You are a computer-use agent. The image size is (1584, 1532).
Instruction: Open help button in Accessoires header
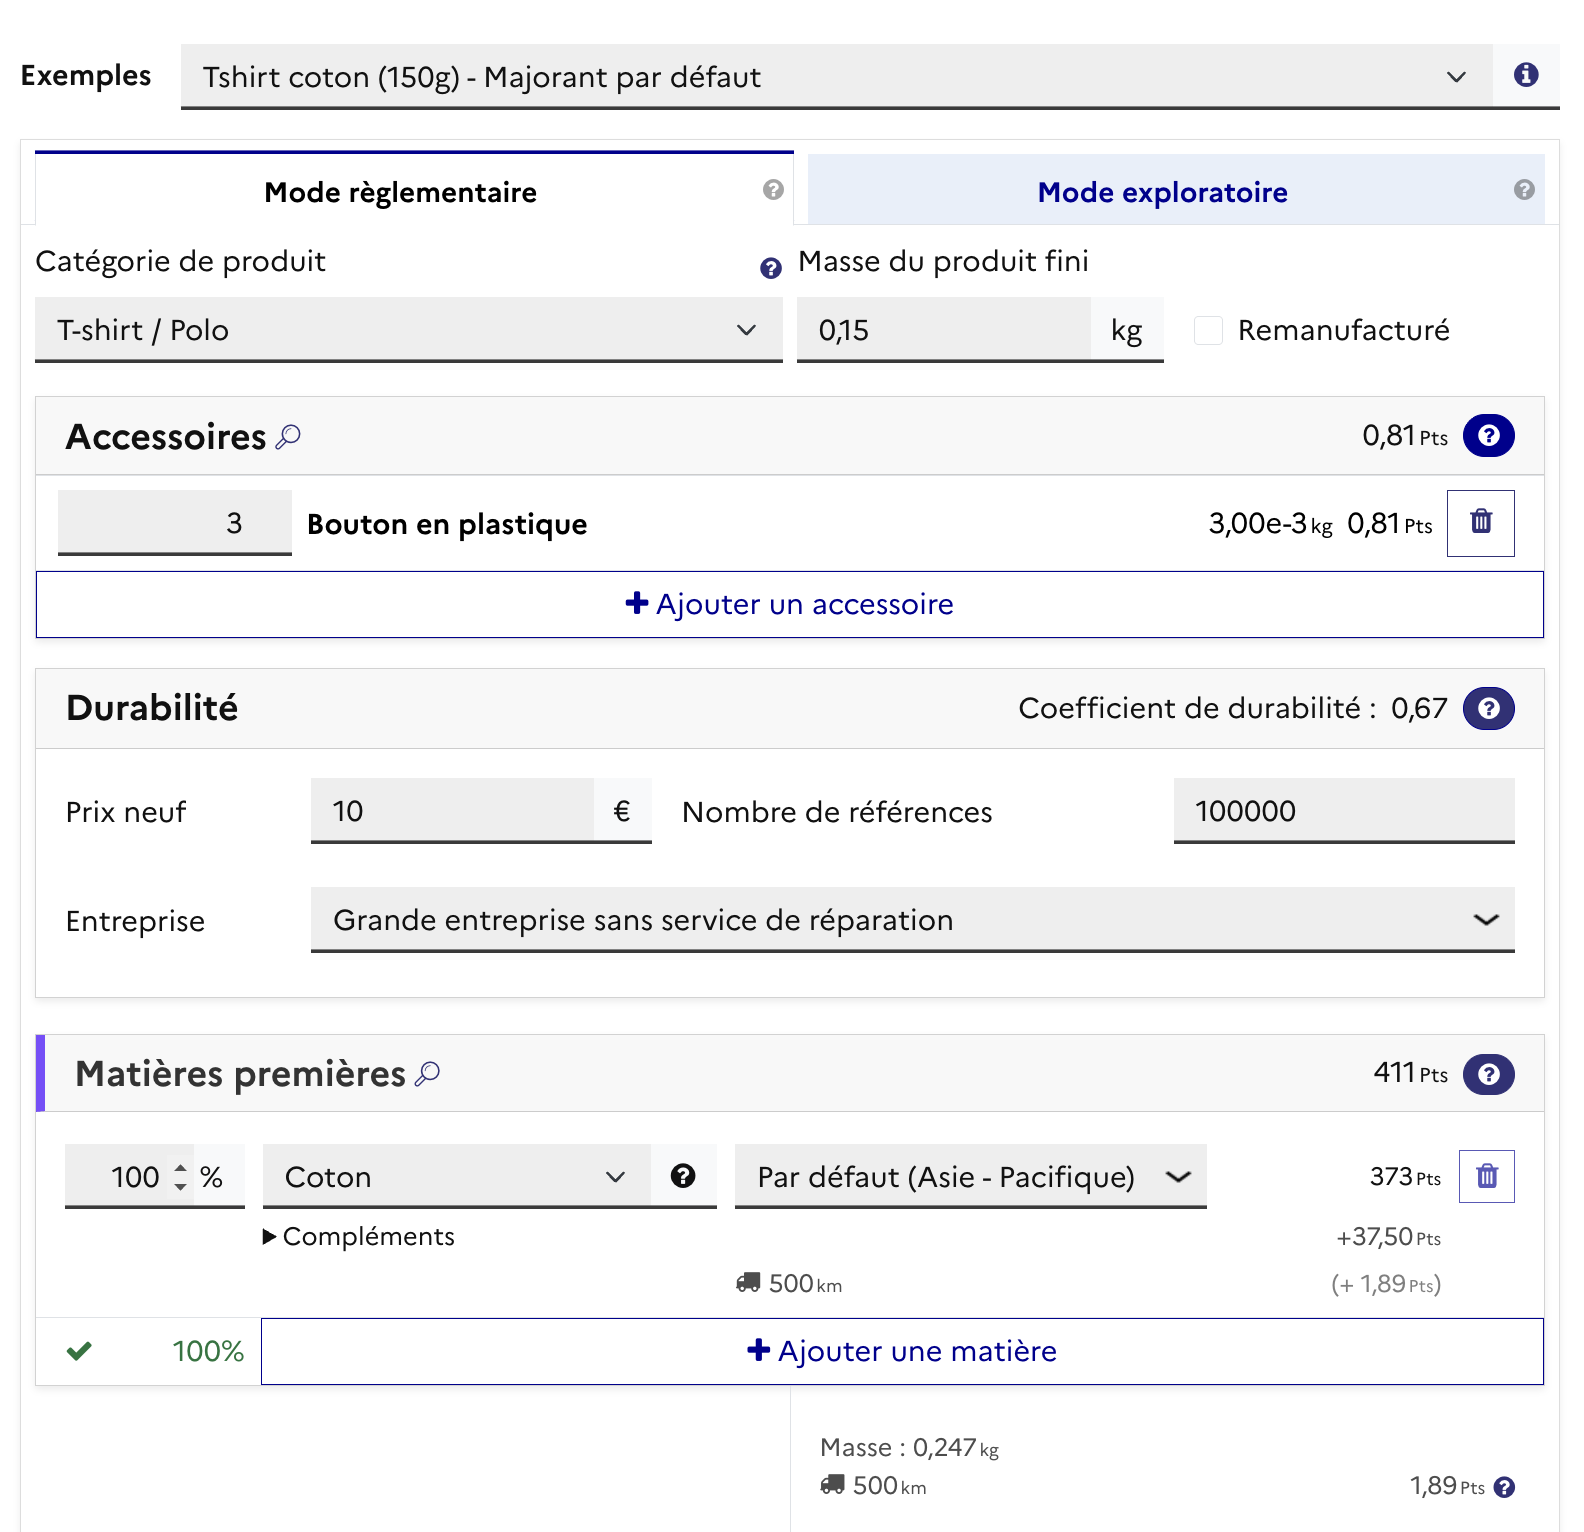click(x=1489, y=436)
